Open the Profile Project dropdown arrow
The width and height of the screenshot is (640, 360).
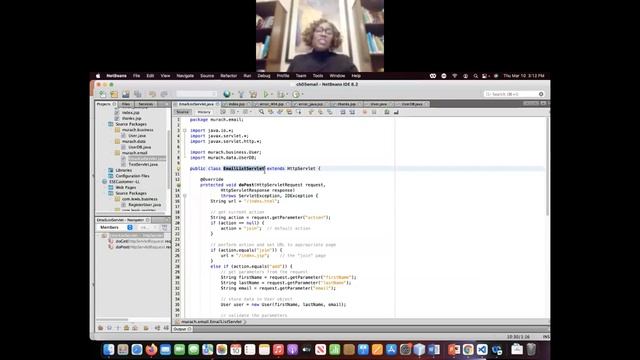302,95
